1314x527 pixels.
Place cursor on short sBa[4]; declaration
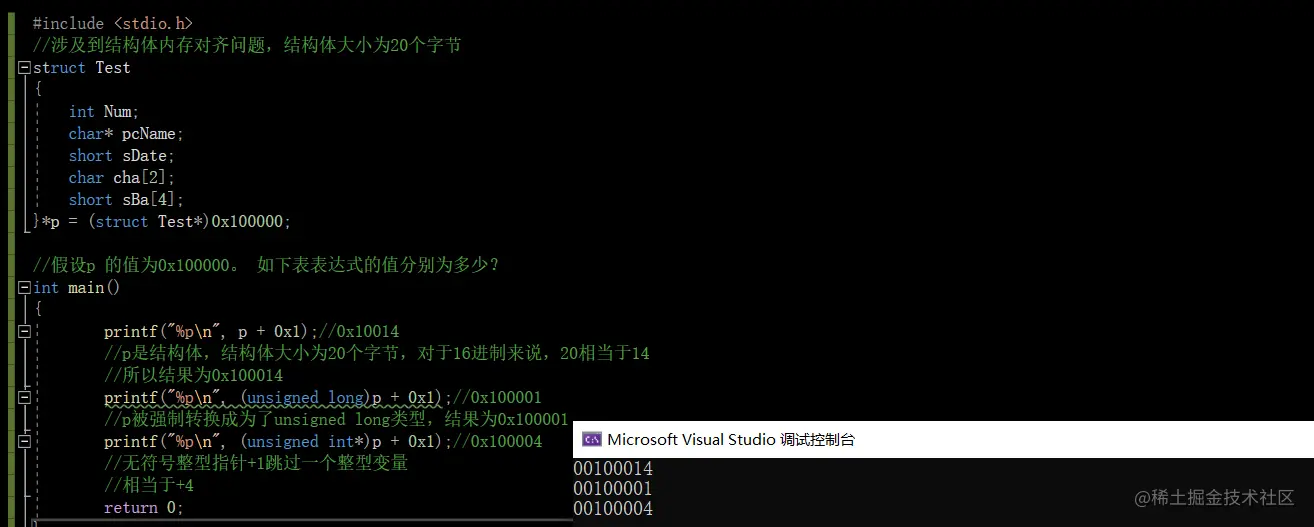pyautogui.click(x=126, y=200)
